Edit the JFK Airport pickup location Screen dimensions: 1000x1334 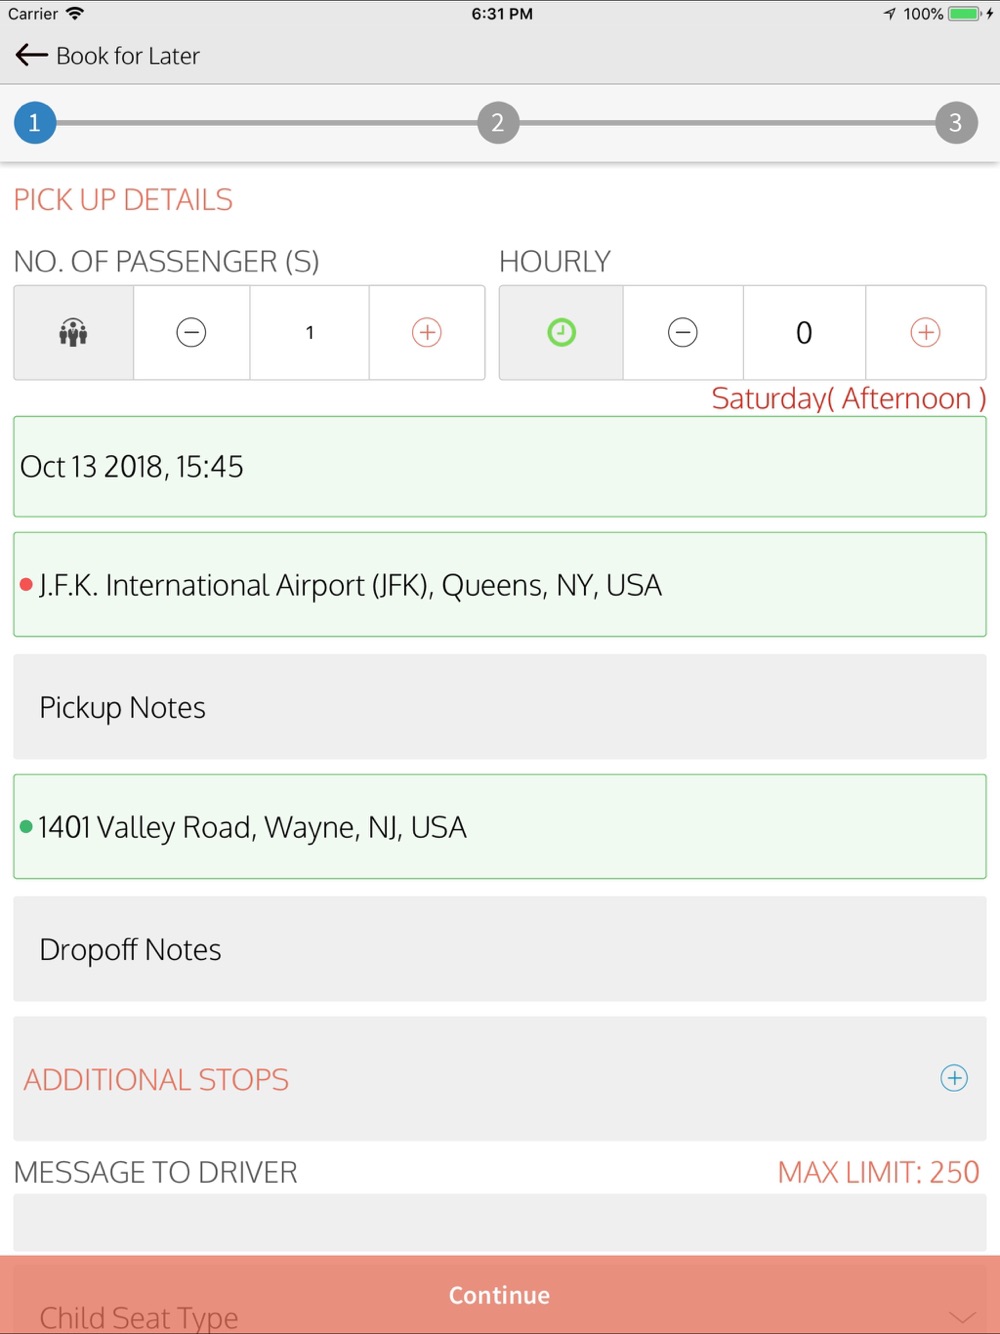click(x=499, y=585)
